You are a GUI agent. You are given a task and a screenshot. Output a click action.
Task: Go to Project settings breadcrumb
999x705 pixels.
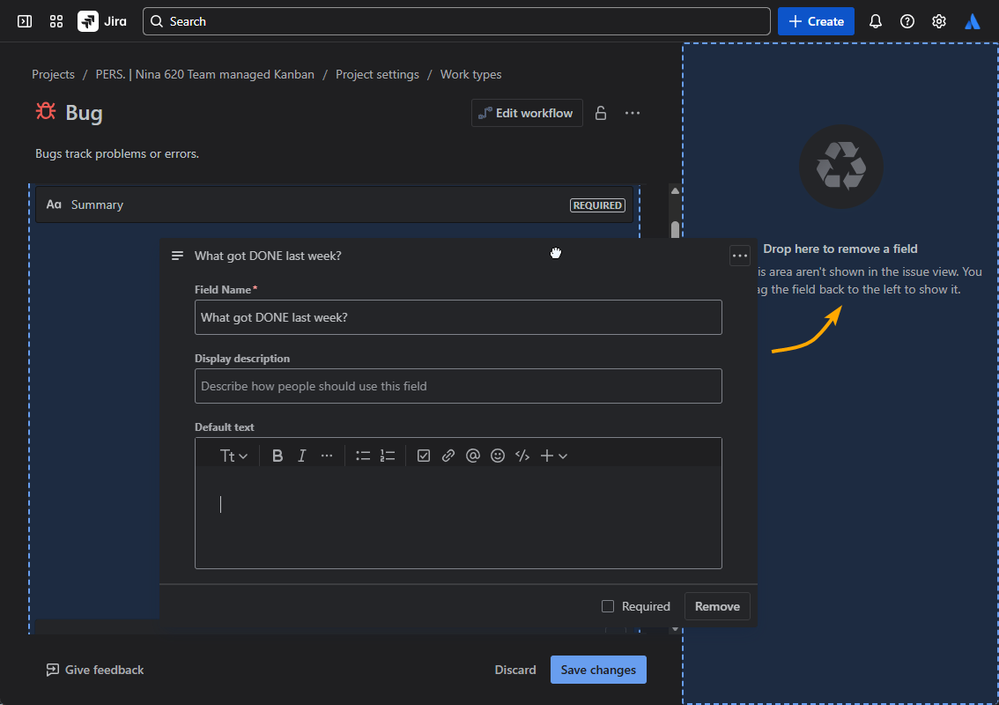click(377, 75)
